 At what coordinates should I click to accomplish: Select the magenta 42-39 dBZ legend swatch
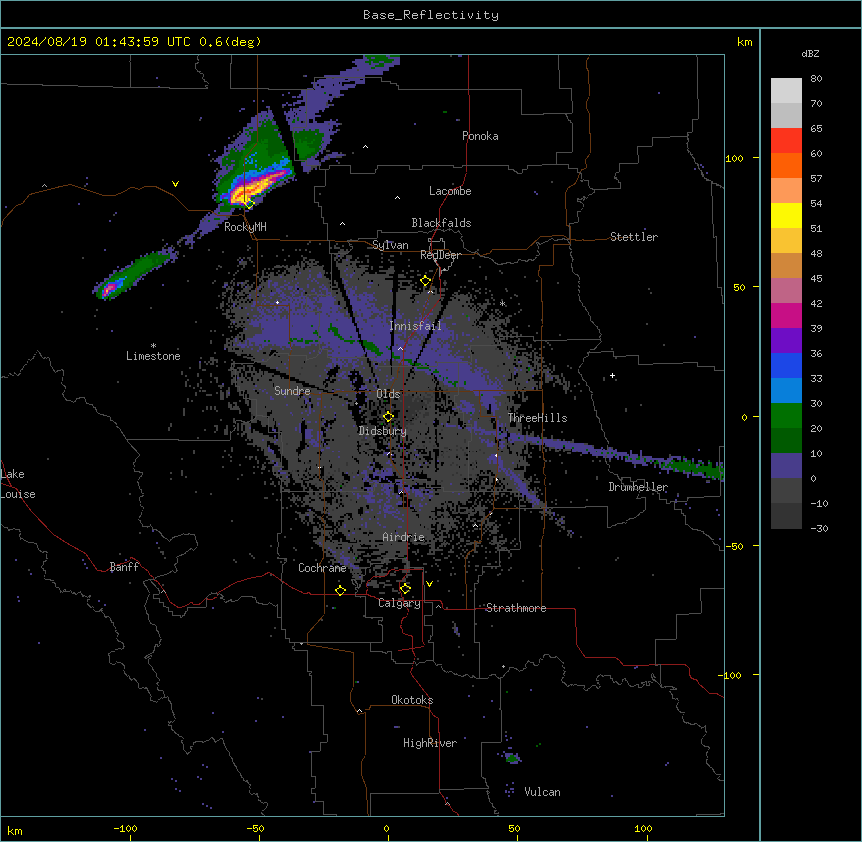786,315
